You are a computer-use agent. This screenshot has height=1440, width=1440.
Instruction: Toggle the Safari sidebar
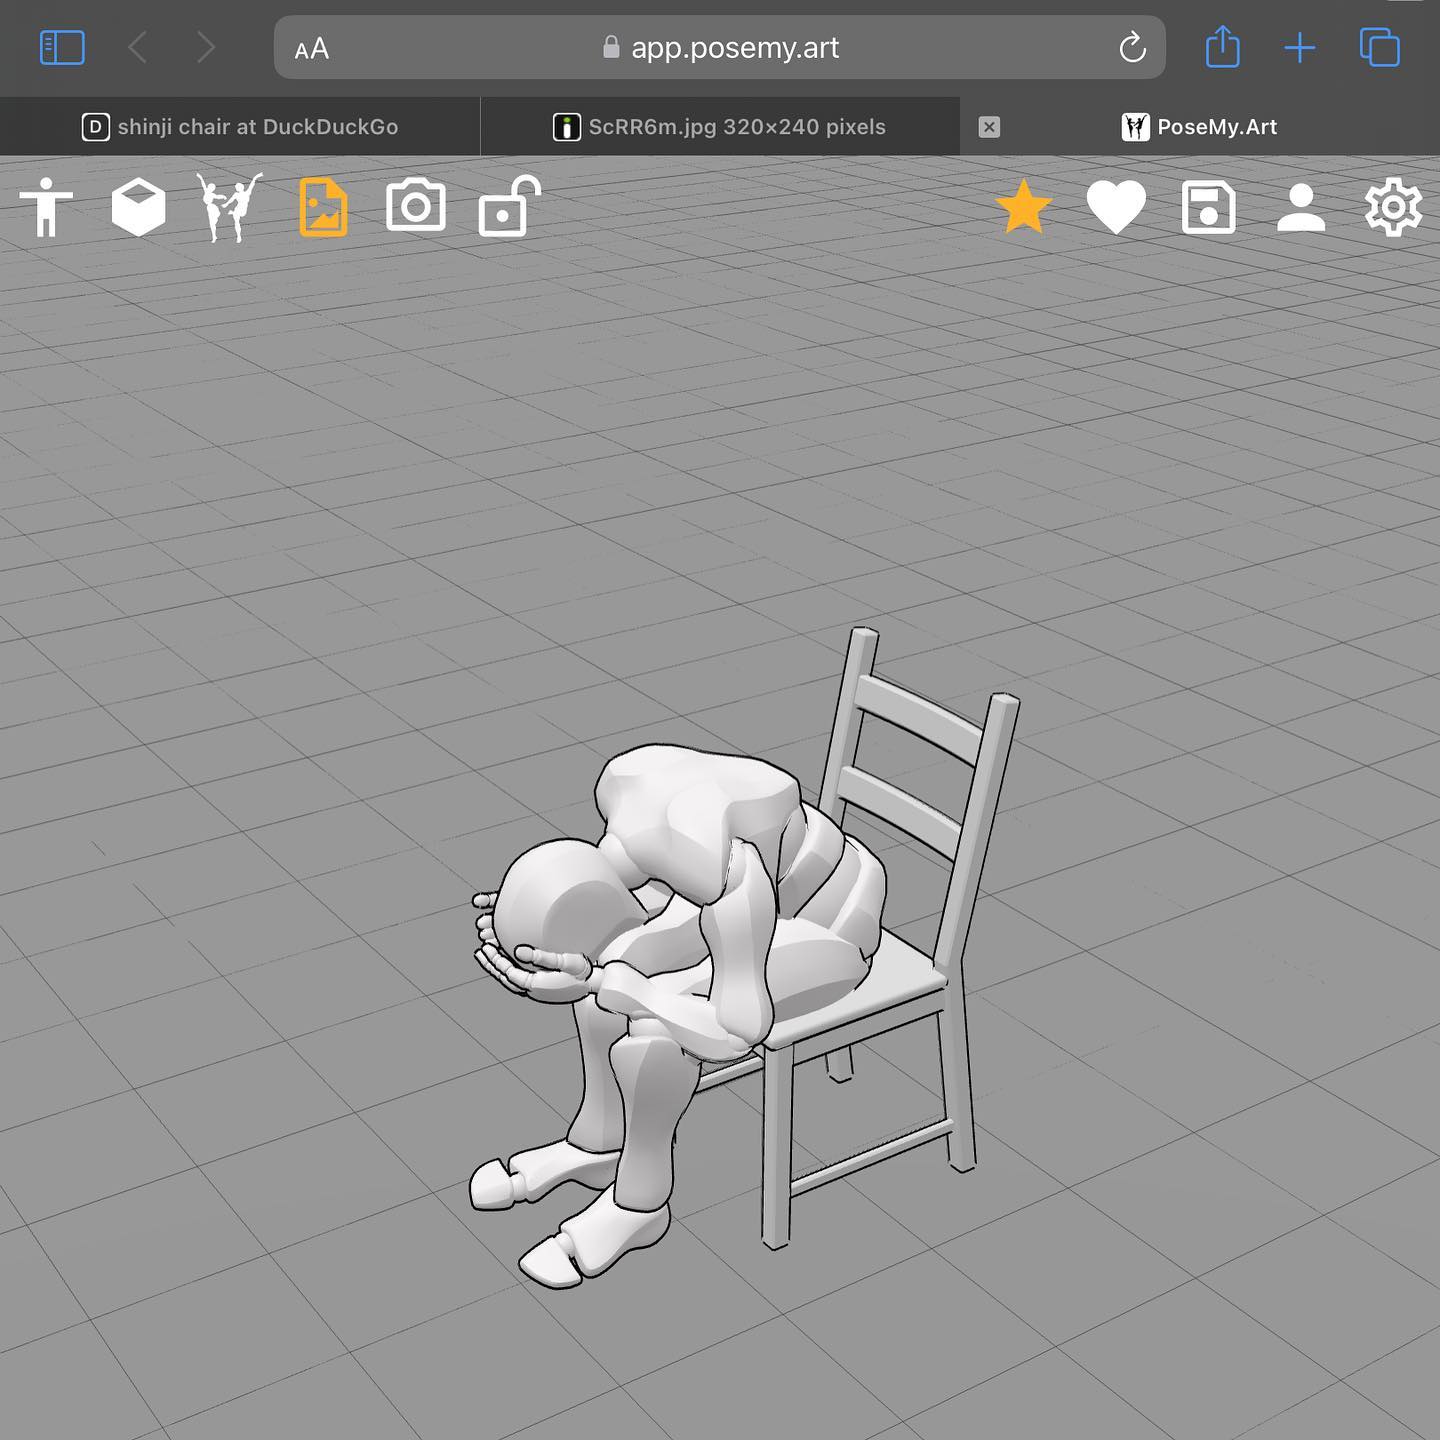pos(62,47)
